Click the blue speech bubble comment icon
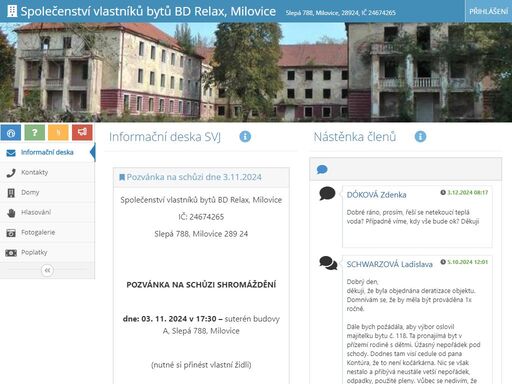Image resolution: width=512 pixels, height=384 pixels. [x=322, y=170]
